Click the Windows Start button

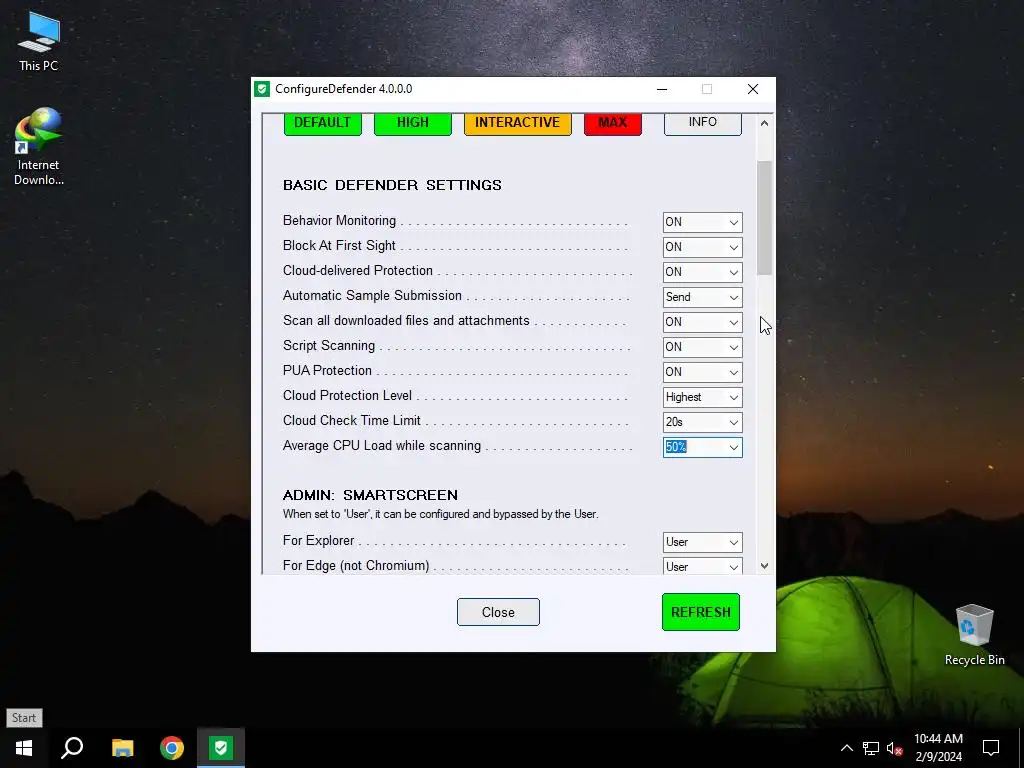point(24,748)
